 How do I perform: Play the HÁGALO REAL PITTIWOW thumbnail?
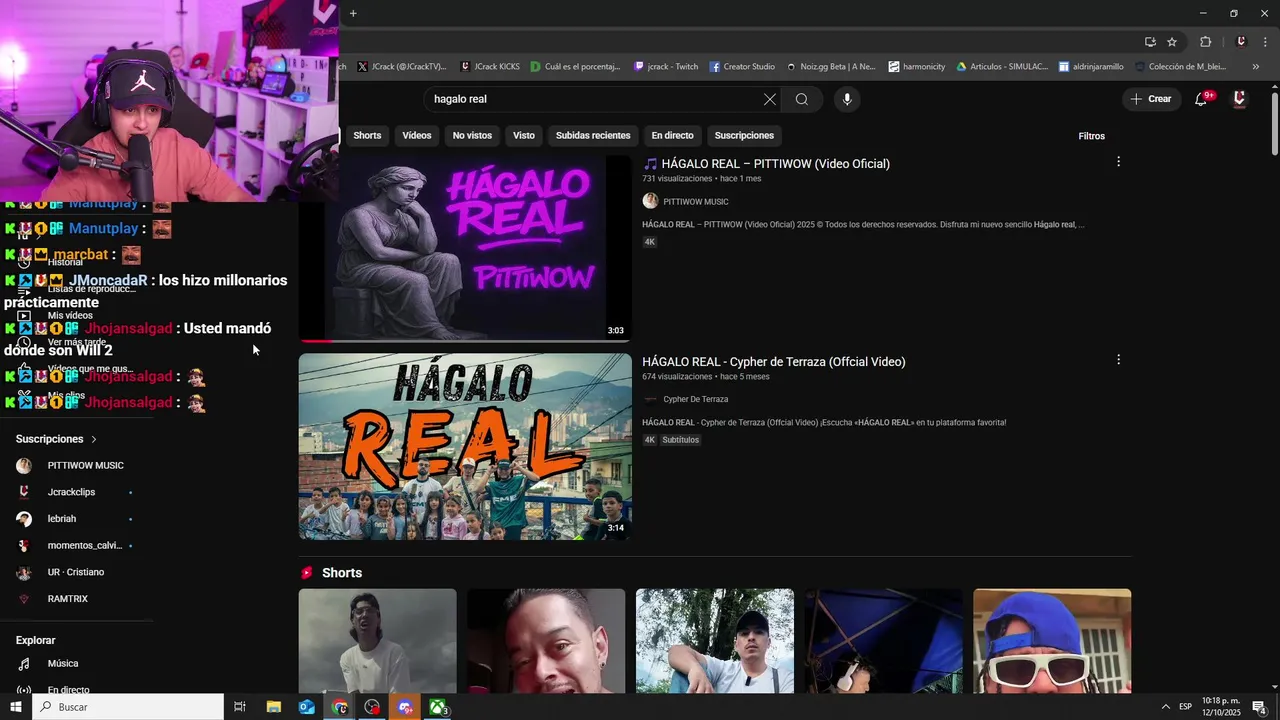[465, 248]
